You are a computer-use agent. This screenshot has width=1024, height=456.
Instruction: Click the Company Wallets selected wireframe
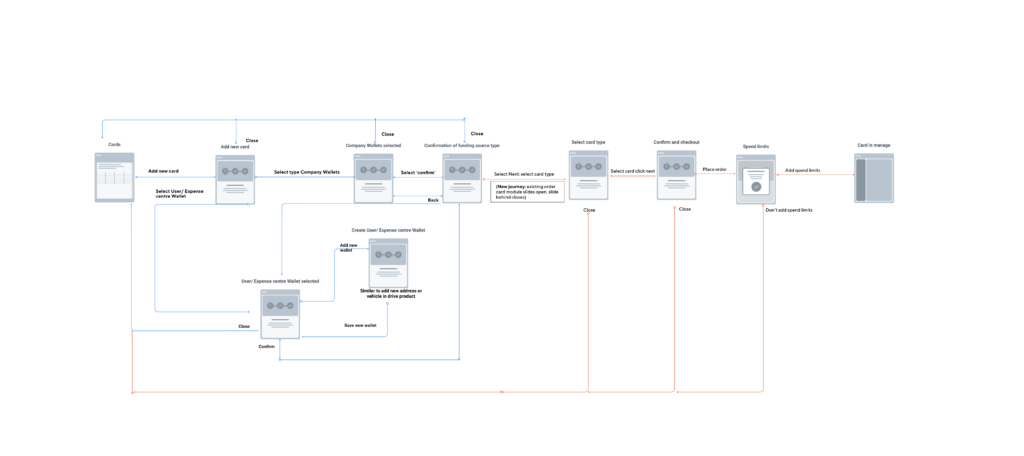(x=373, y=178)
